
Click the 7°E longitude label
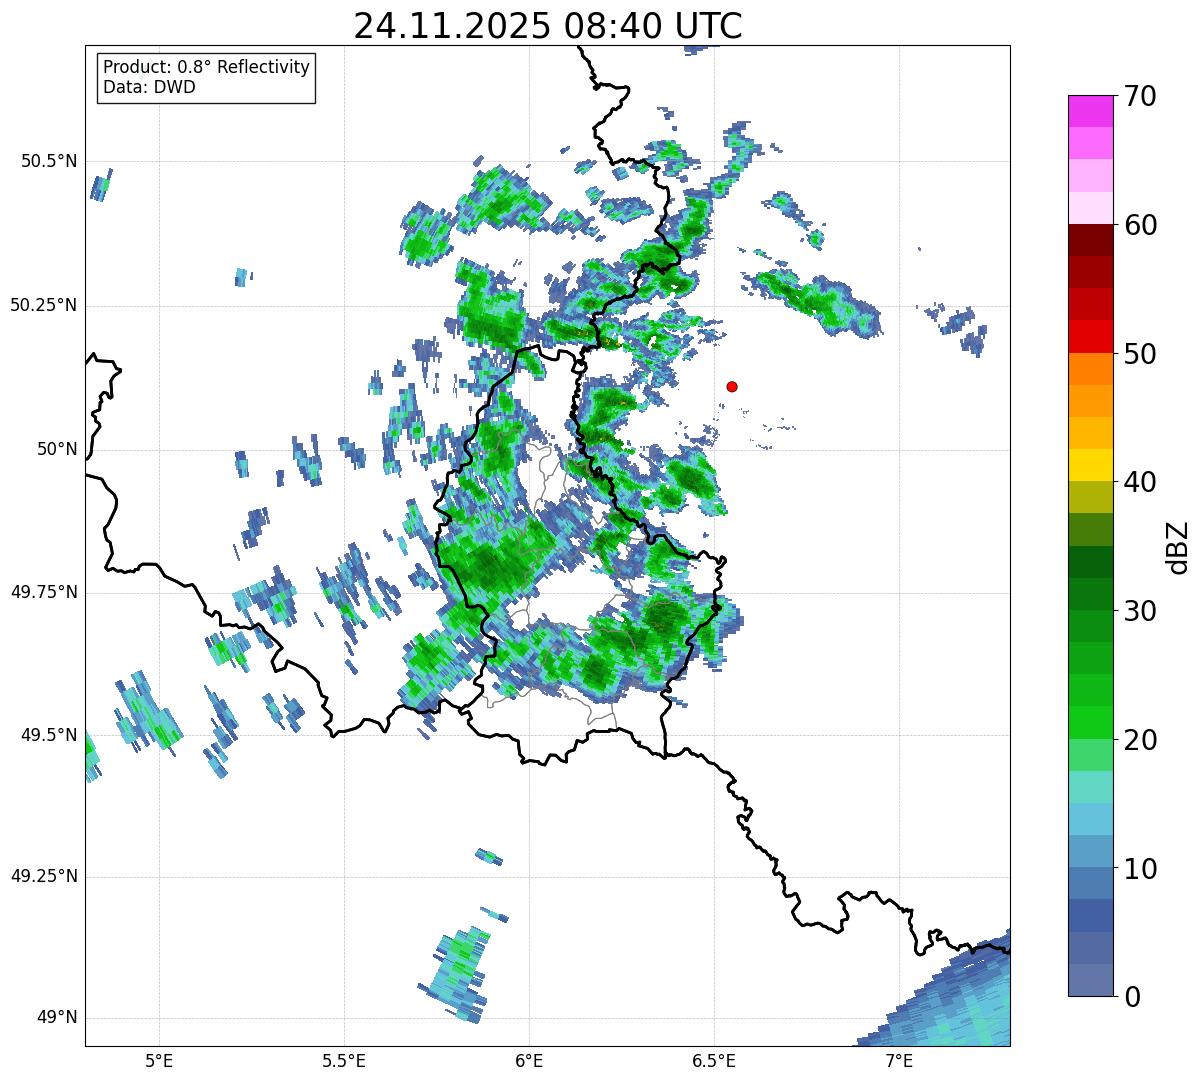[x=899, y=1060]
